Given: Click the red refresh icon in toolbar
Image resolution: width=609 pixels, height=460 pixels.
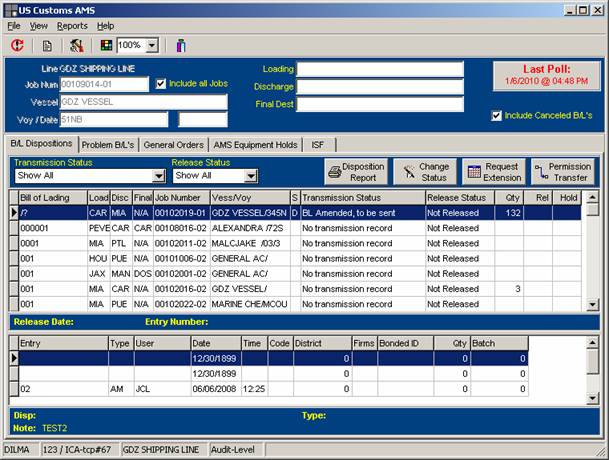Looking at the screenshot, I should (17, 45).
